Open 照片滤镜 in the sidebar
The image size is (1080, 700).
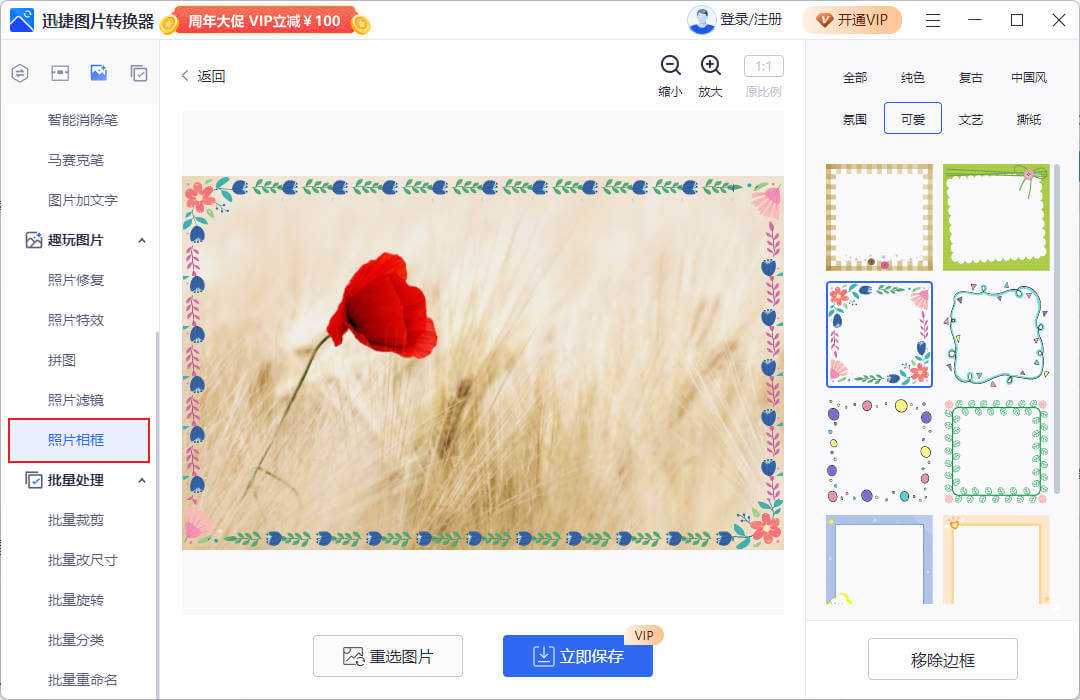(x=76, y=400)
